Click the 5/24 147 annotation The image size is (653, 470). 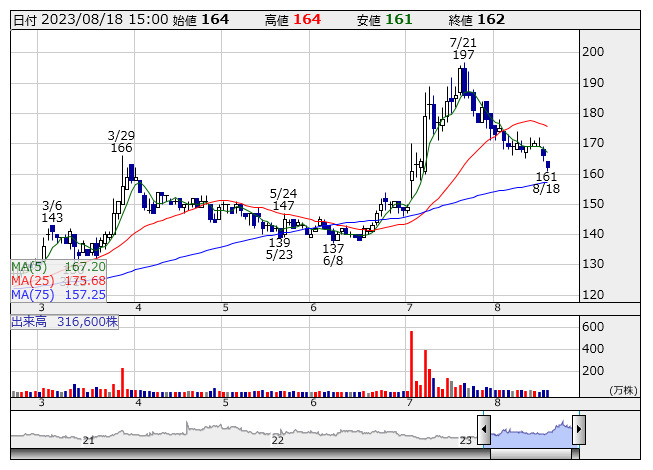point(283,199)
